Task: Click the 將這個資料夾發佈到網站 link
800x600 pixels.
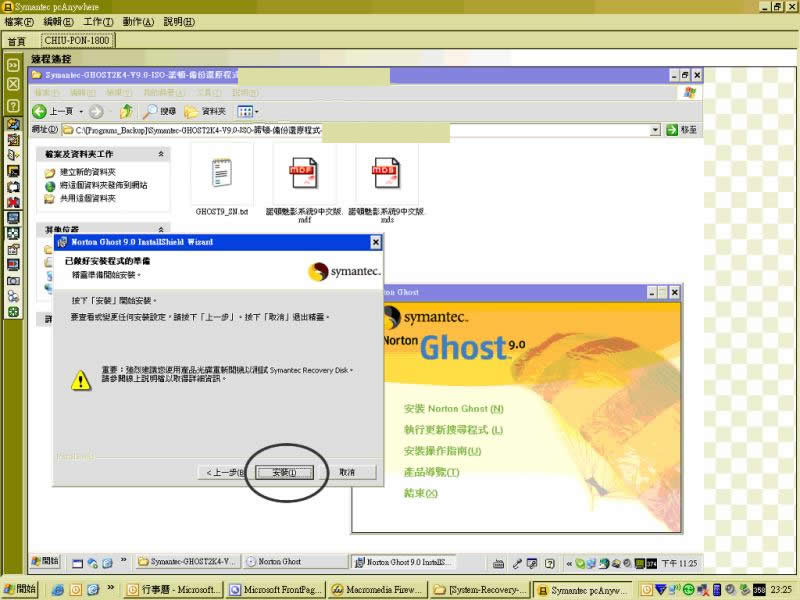Action: (x=104, y=185)
